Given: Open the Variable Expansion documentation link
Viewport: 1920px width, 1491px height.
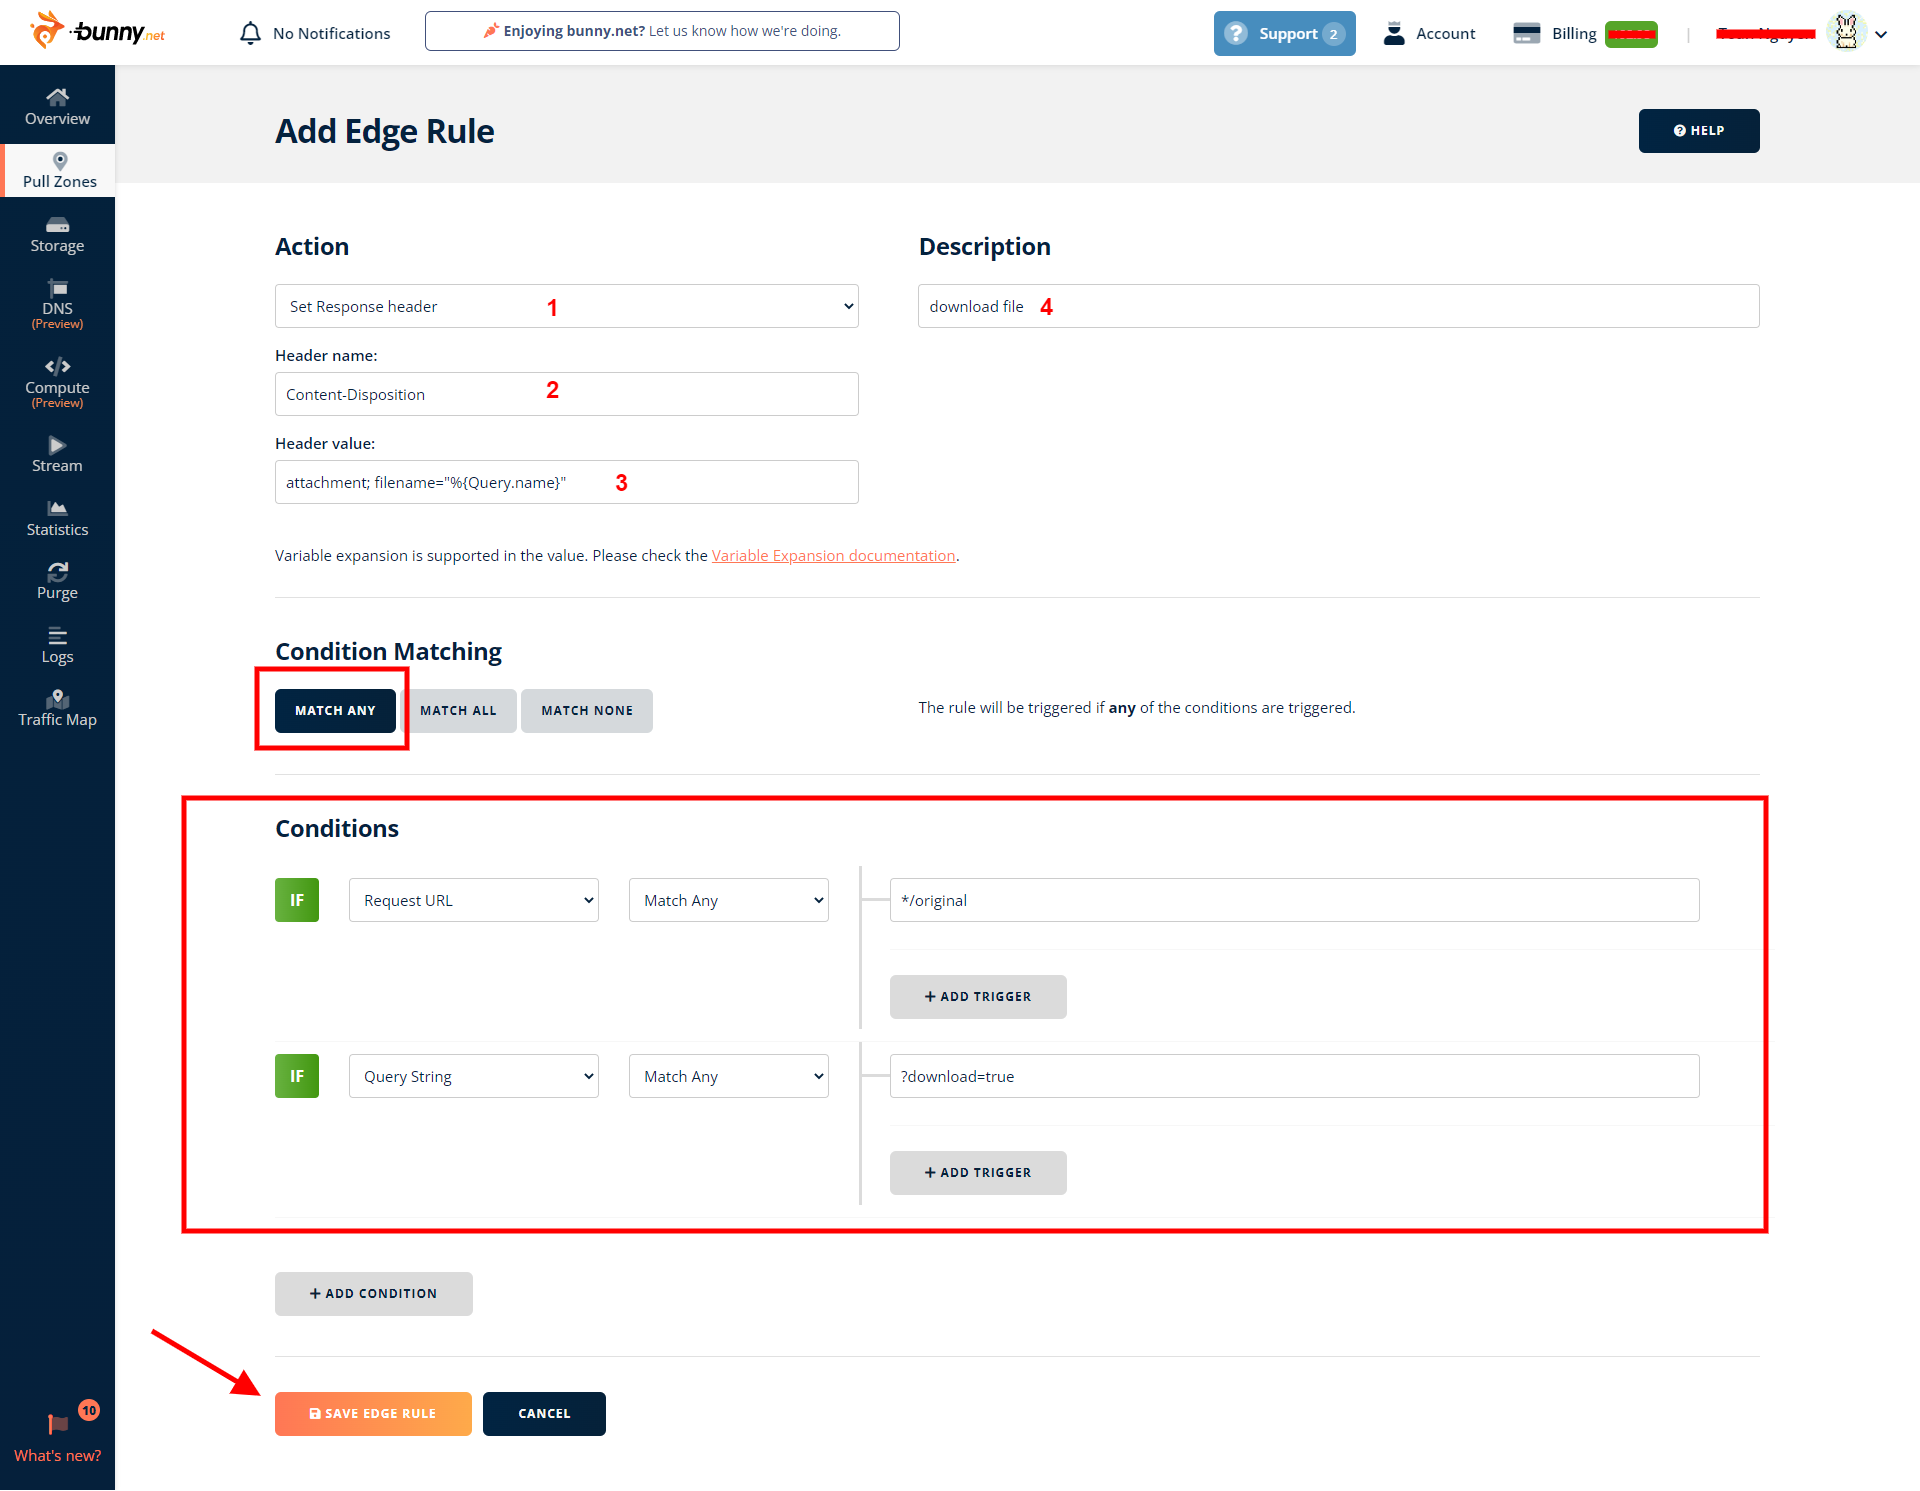Looking at the screenshot, I should (833, 555).
